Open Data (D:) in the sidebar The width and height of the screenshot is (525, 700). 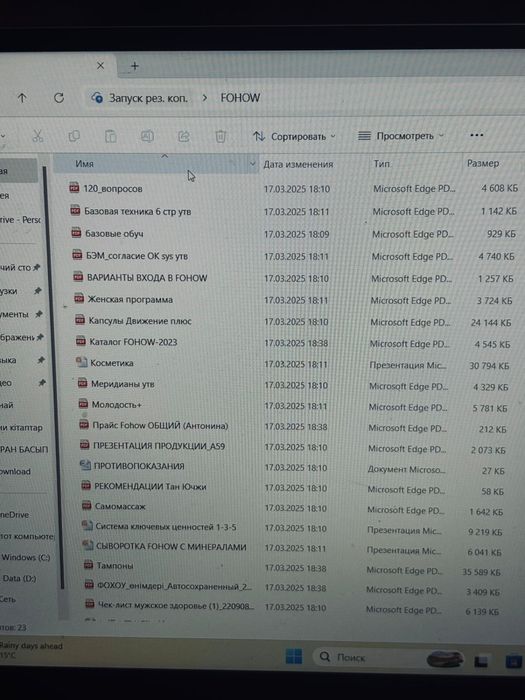[x=19, y=578]
